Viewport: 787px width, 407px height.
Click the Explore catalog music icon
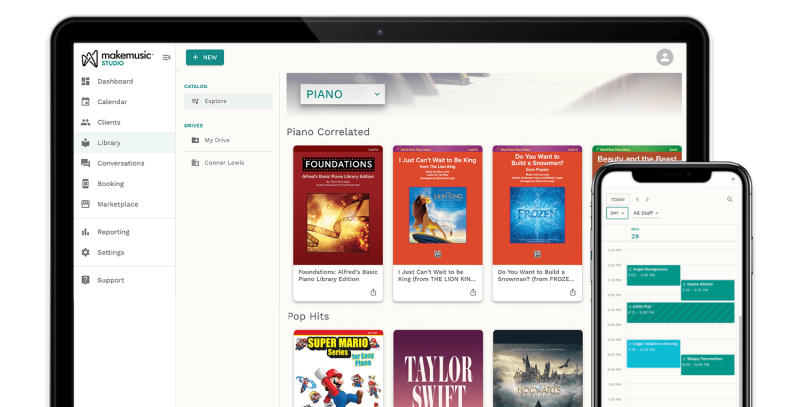point(195,101)
